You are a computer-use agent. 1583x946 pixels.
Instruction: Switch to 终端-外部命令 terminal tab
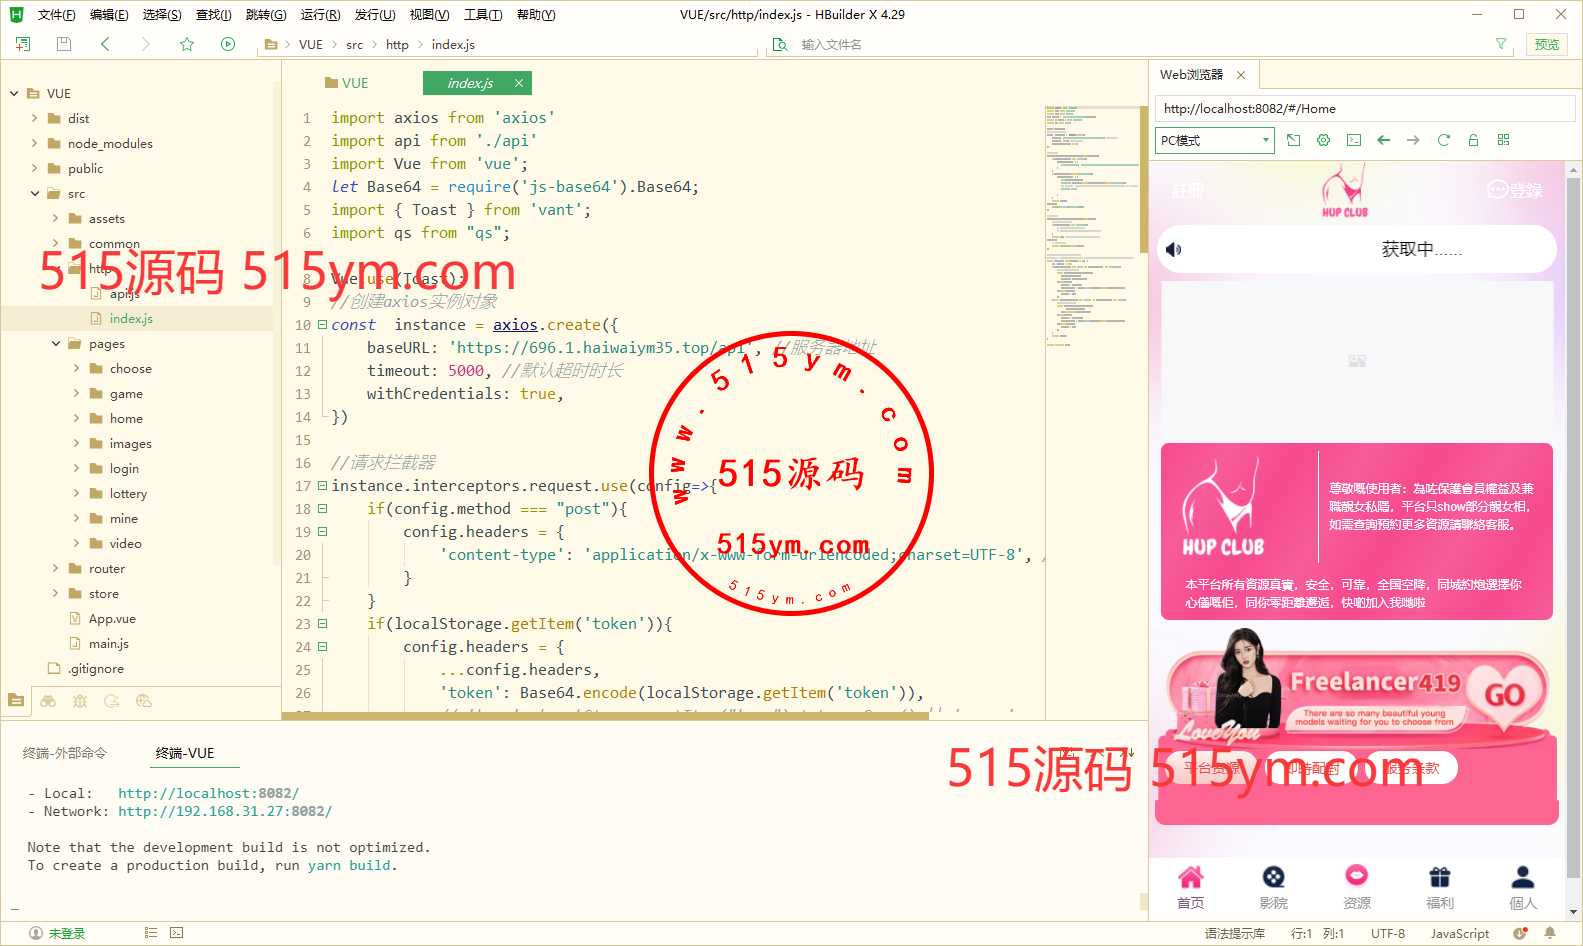point(65,753)
